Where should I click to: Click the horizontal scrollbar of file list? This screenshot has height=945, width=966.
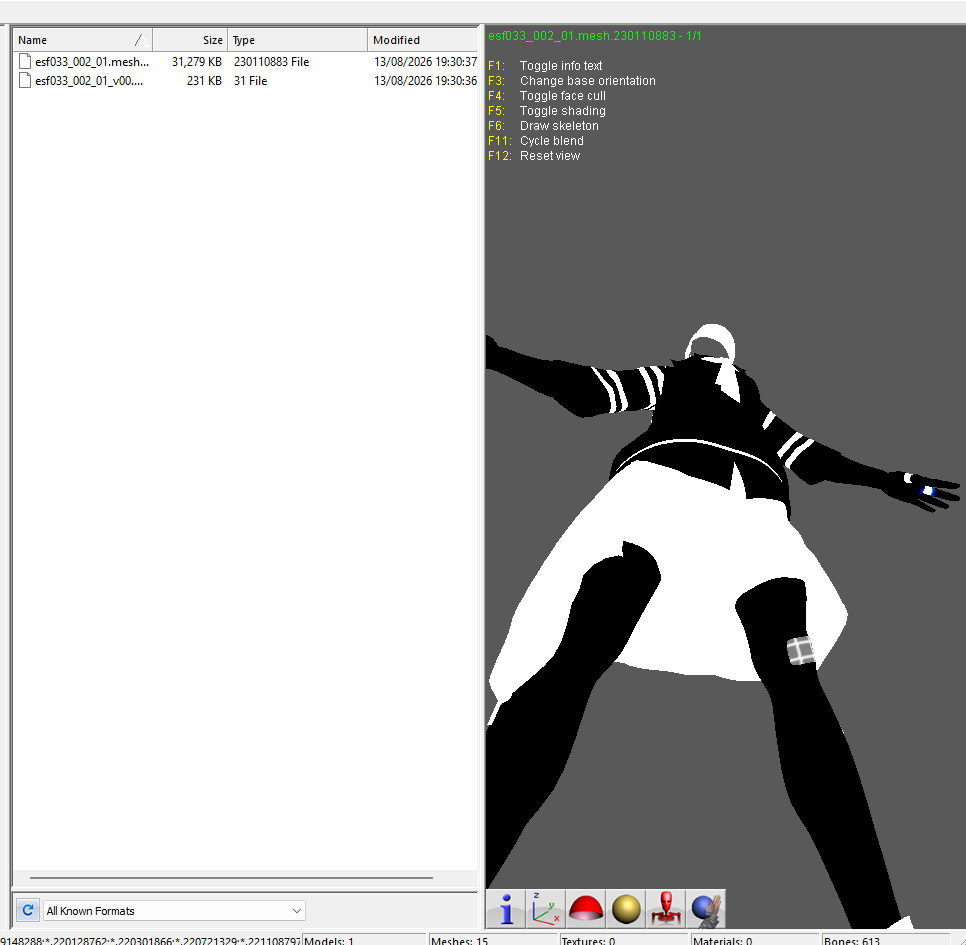[x=231, y=877]
